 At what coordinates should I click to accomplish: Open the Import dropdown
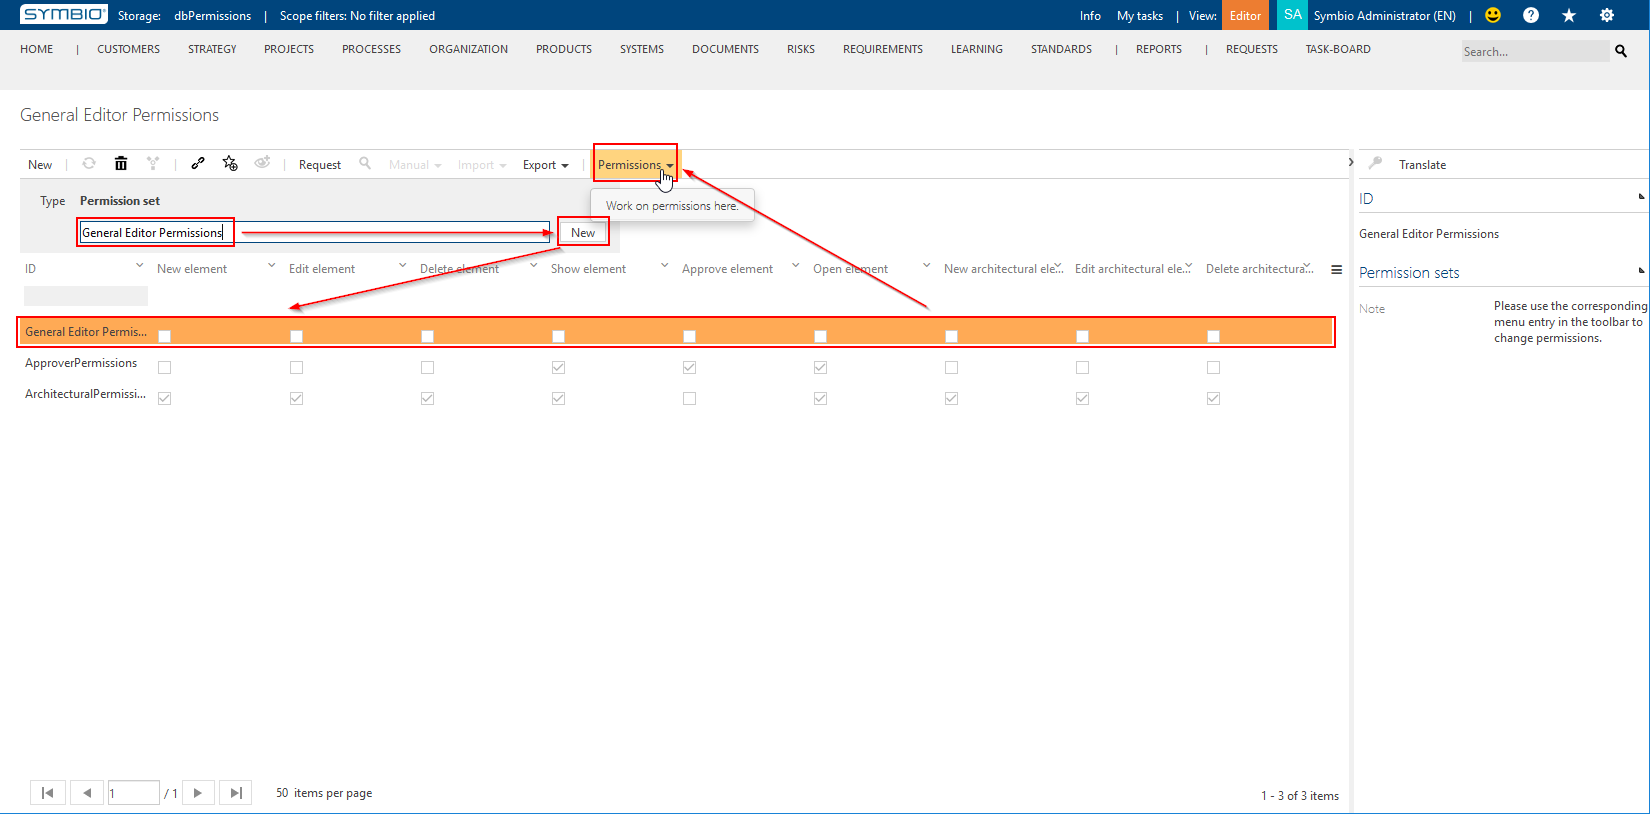coord(482,165)
